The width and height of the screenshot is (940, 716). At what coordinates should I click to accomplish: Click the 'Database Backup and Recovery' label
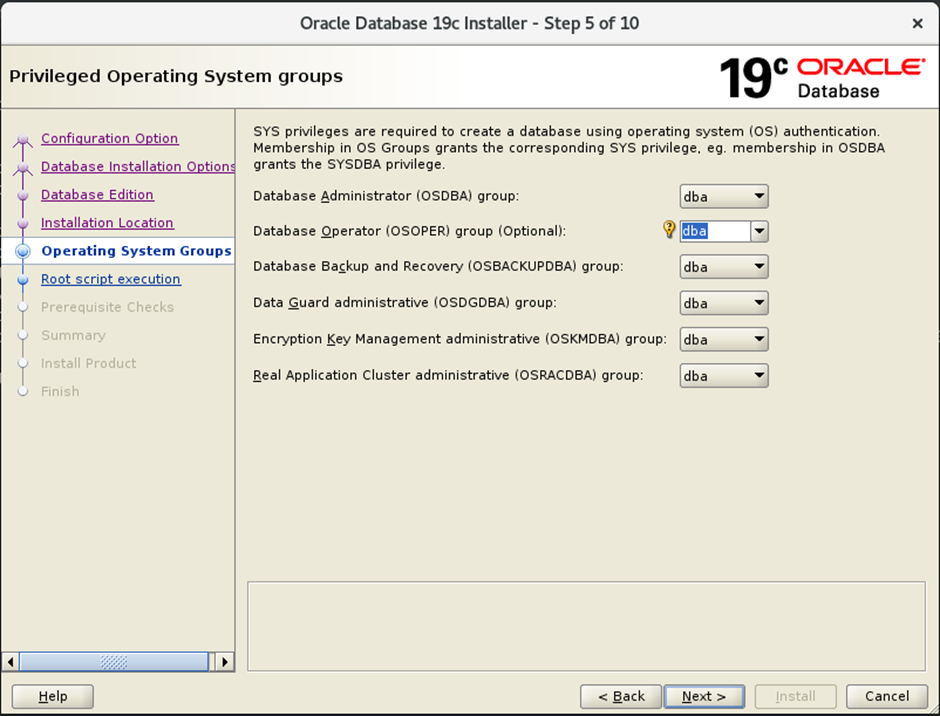(x=438, y=266)
